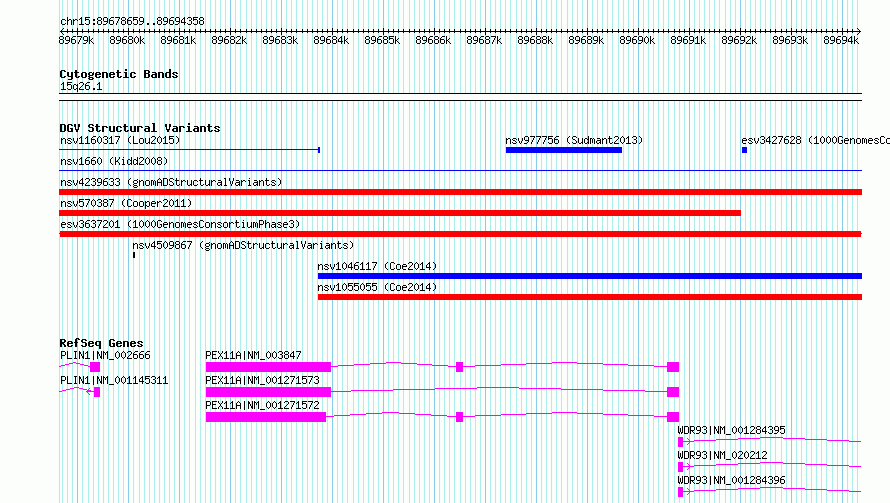Click the 15q26.1 band label

click(81, 86)
